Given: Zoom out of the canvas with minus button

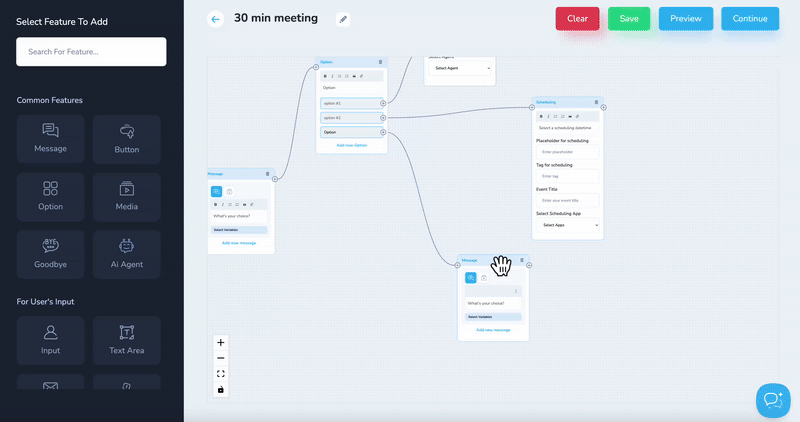Looking at the screenshot, I should 221,358.
